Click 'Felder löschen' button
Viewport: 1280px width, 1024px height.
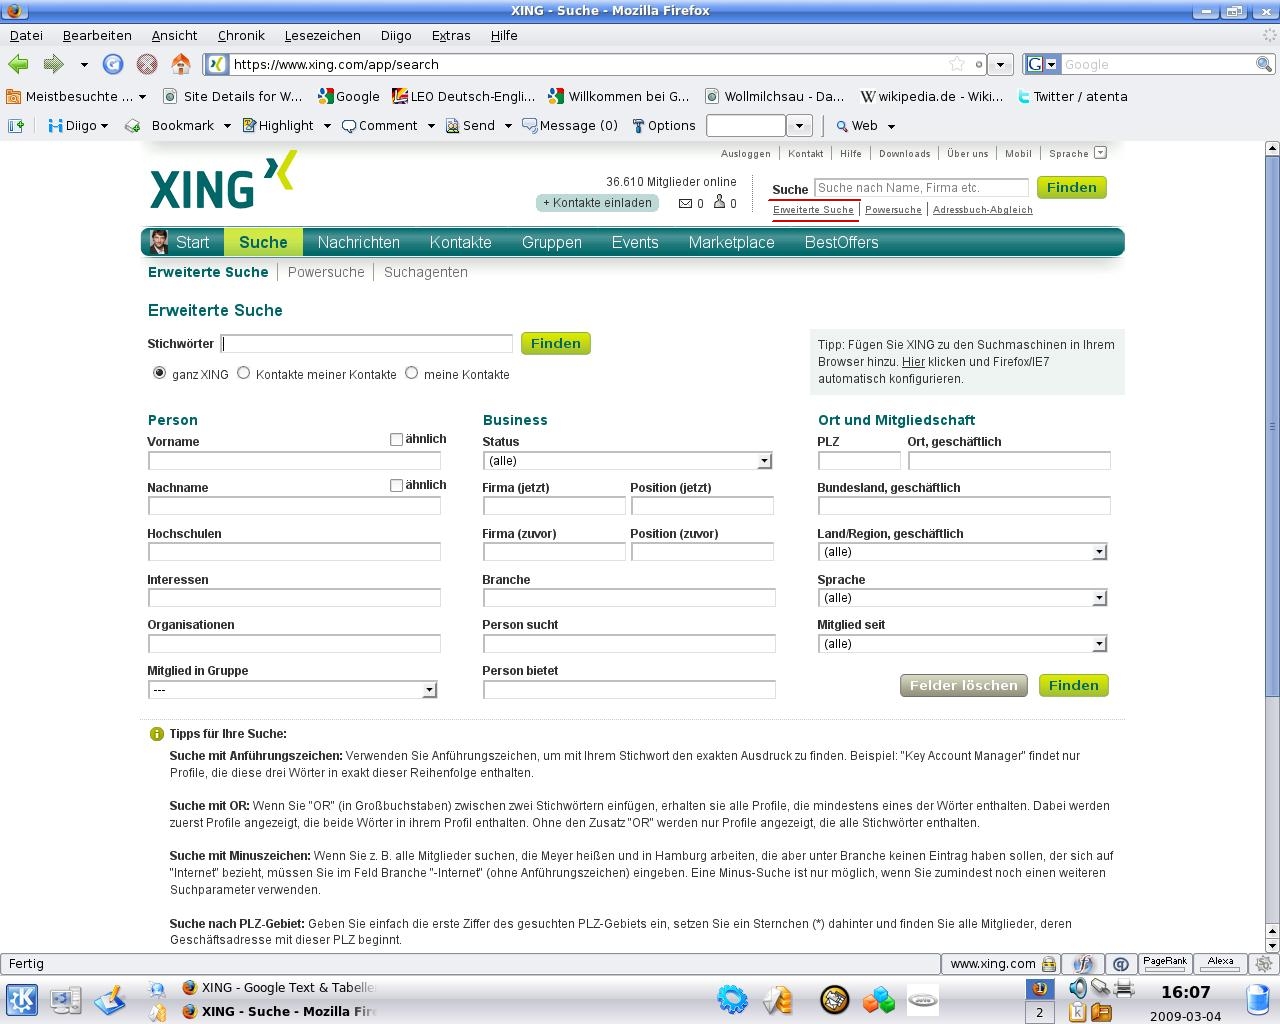tap(963, 686)
